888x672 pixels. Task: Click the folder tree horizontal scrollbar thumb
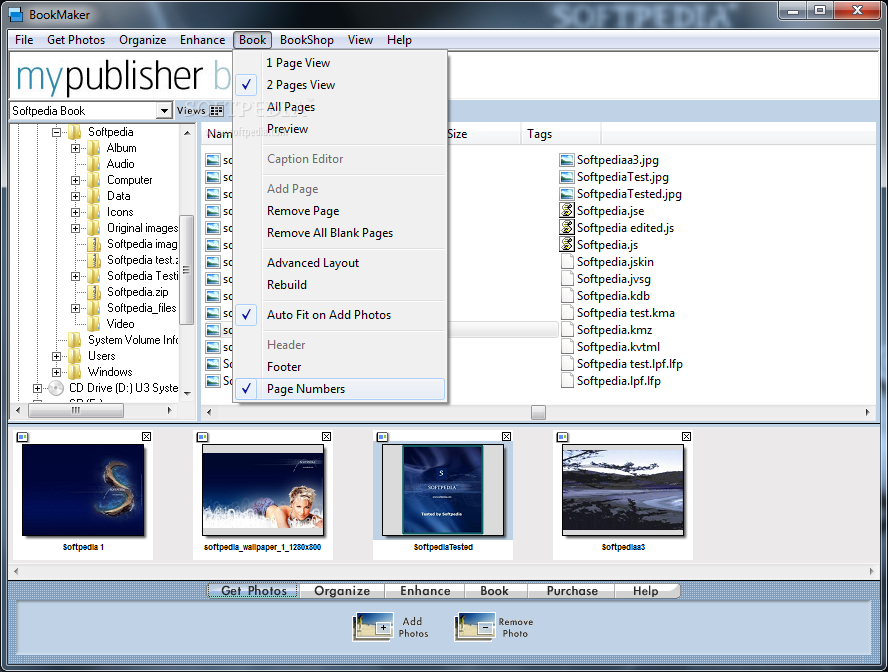click(76, 410)
